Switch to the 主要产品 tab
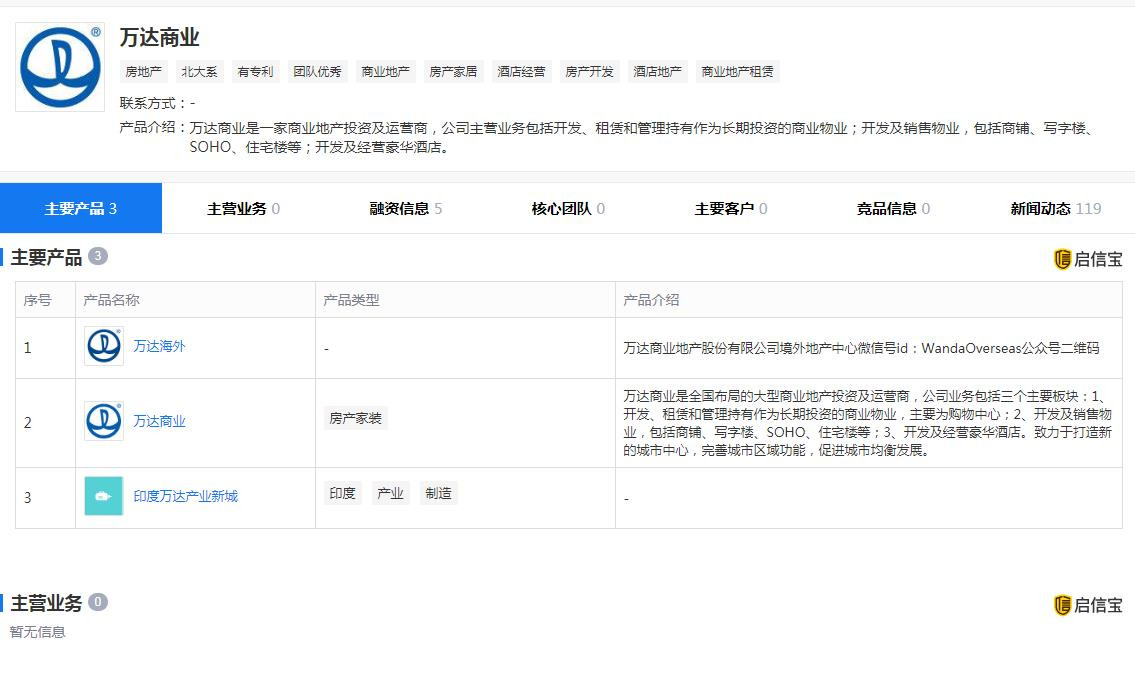 [81, 208]
